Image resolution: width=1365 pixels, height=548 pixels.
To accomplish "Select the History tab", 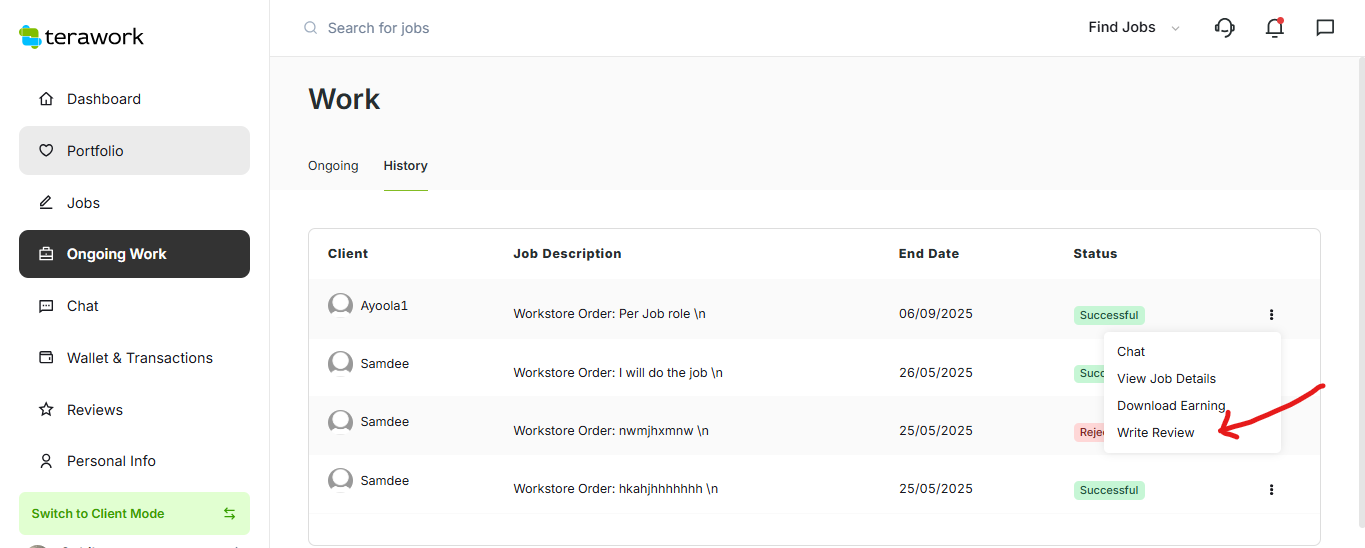I will tap(405, 166).
